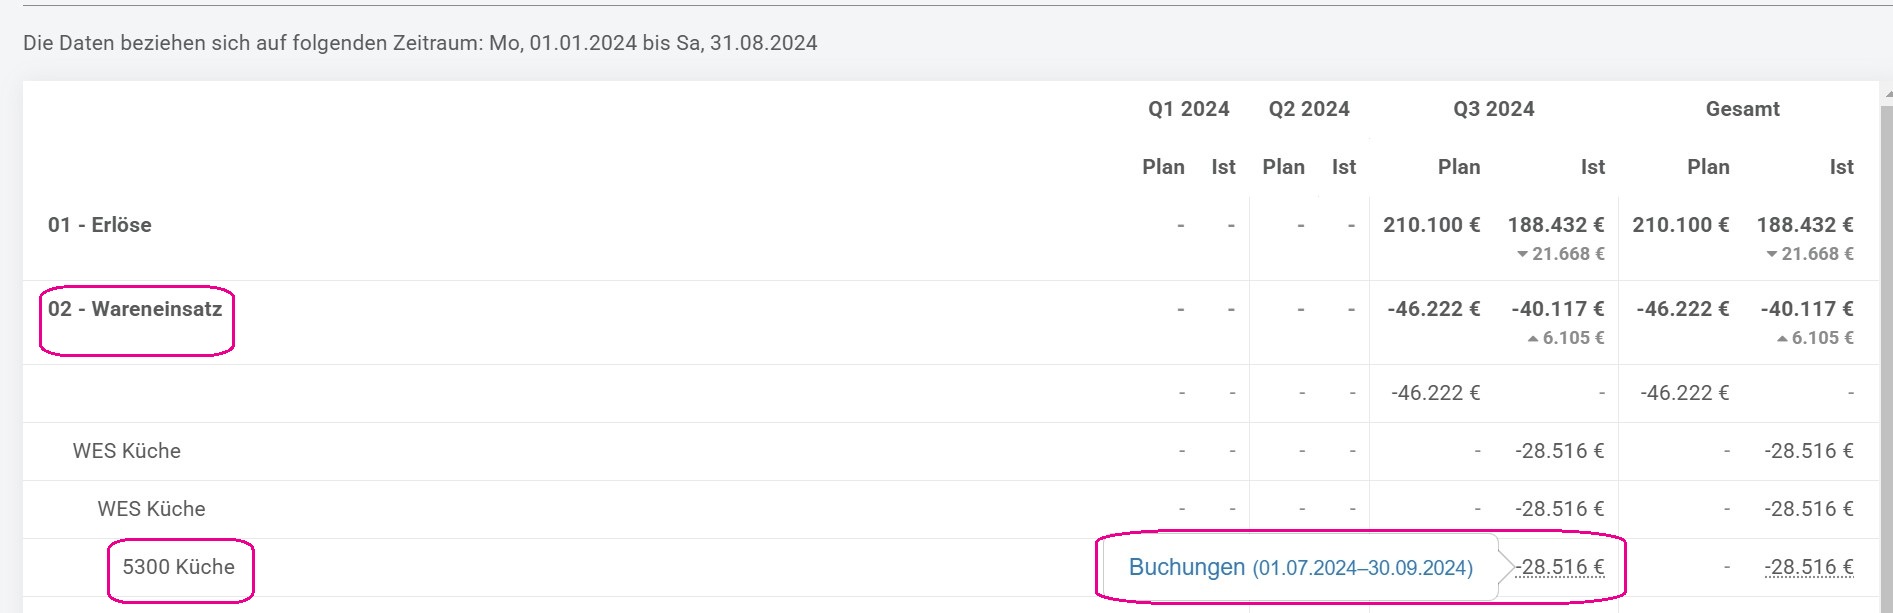Click the Q2 2024 column header
The width and height of the screenshot is (1893, 613).
click(1309, 109)
